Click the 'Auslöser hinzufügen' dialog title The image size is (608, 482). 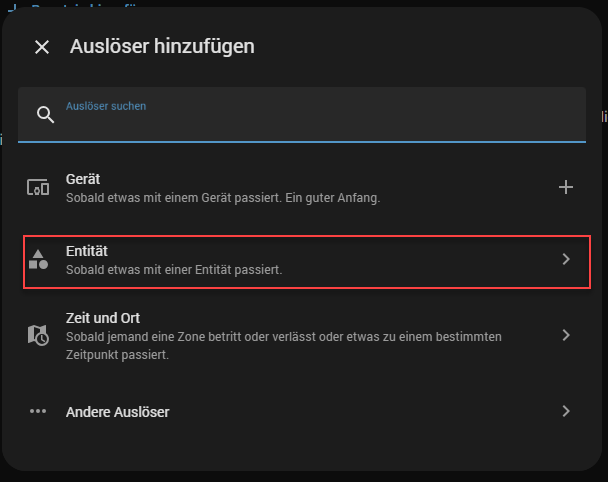click(162, 46)
